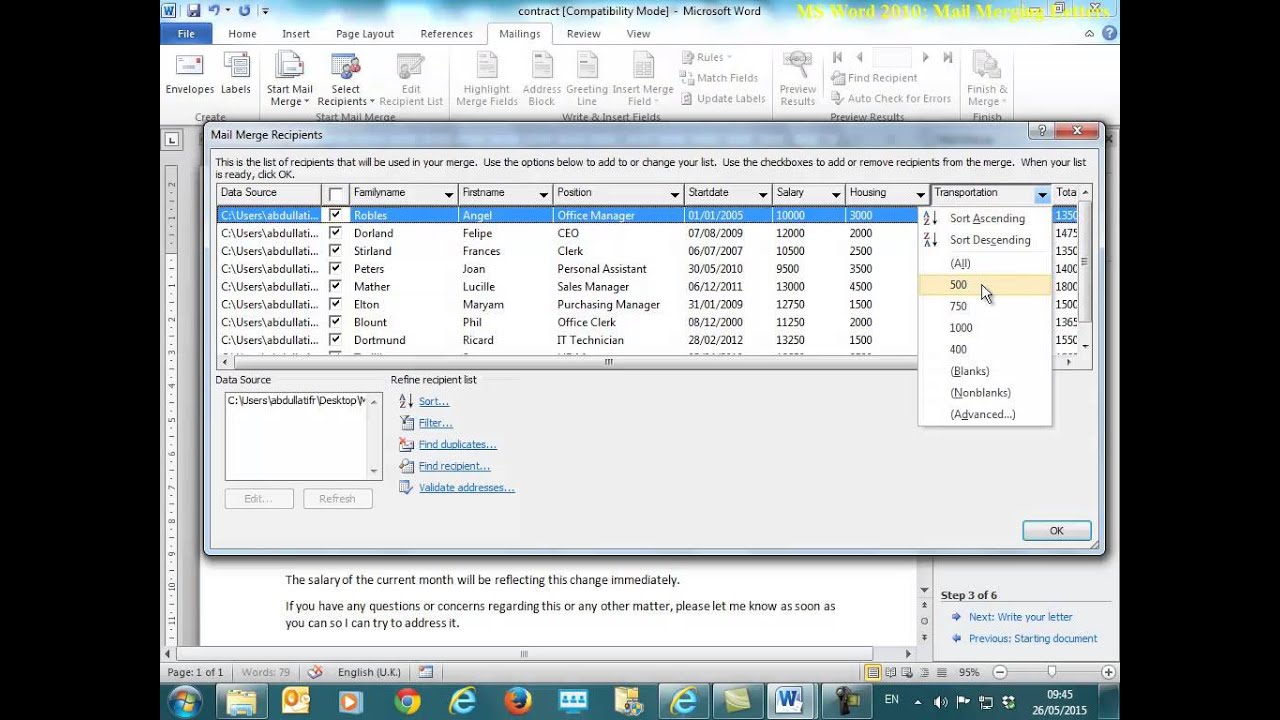Open Google Chrome in taskbar

(x=407, y=701)
